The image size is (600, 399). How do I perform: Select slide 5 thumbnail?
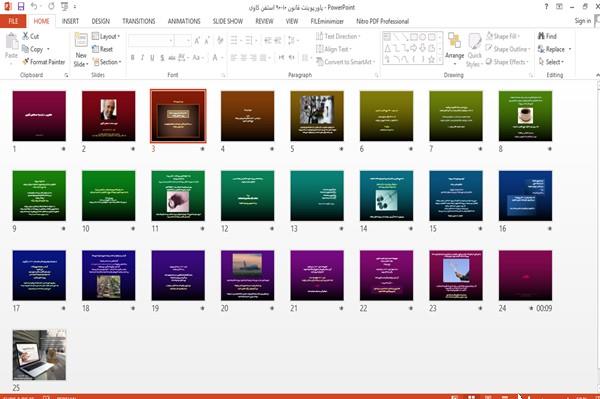[x=317, y=116]
